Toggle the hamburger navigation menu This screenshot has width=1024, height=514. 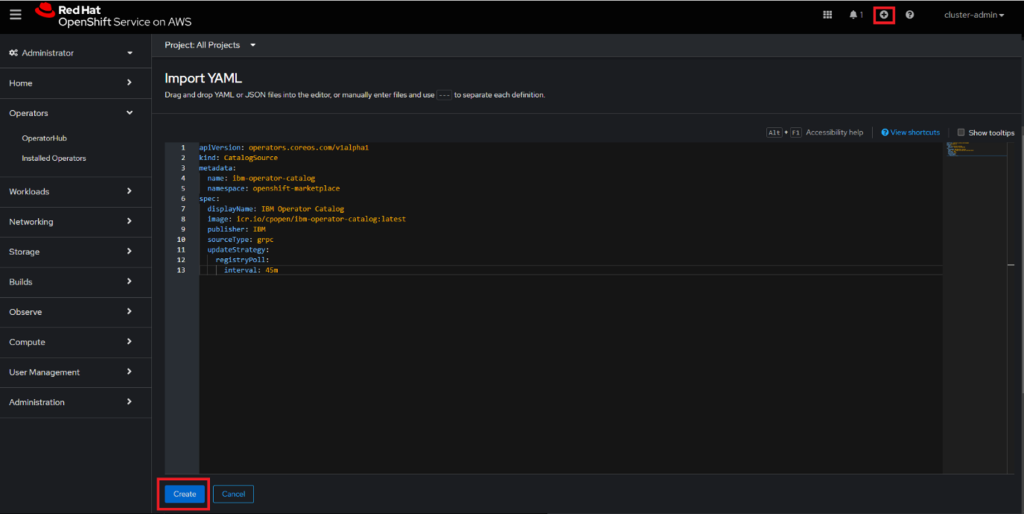tap(15, 14)
